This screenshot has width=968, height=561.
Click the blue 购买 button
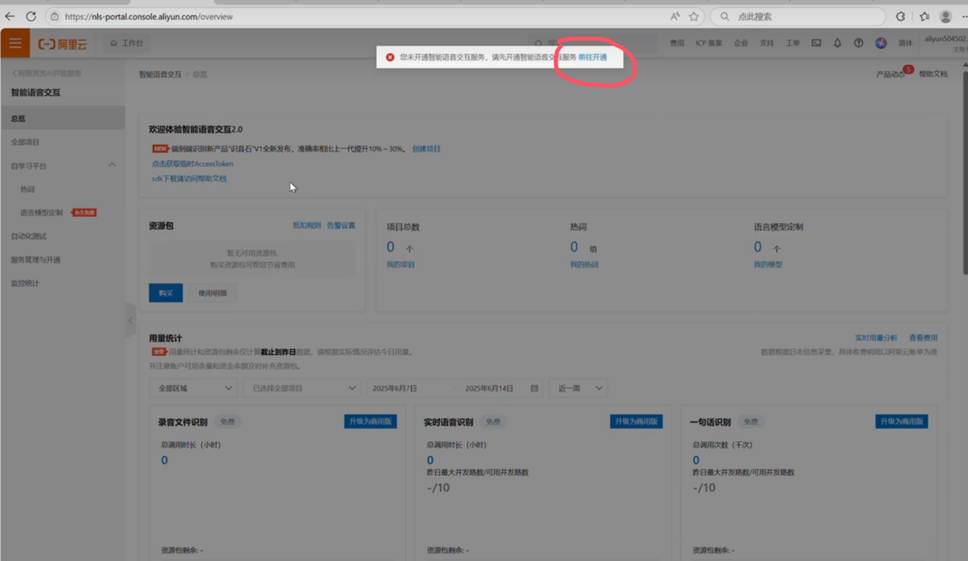click(x=165, y=293)
